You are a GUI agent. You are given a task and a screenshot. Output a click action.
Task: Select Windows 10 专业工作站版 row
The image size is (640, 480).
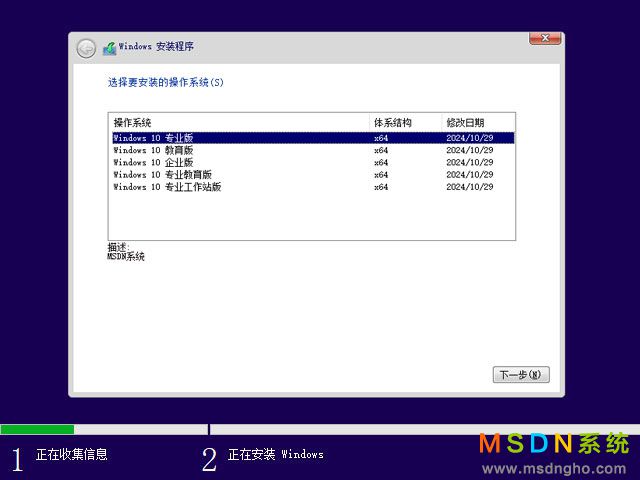(x=313, y=187)
